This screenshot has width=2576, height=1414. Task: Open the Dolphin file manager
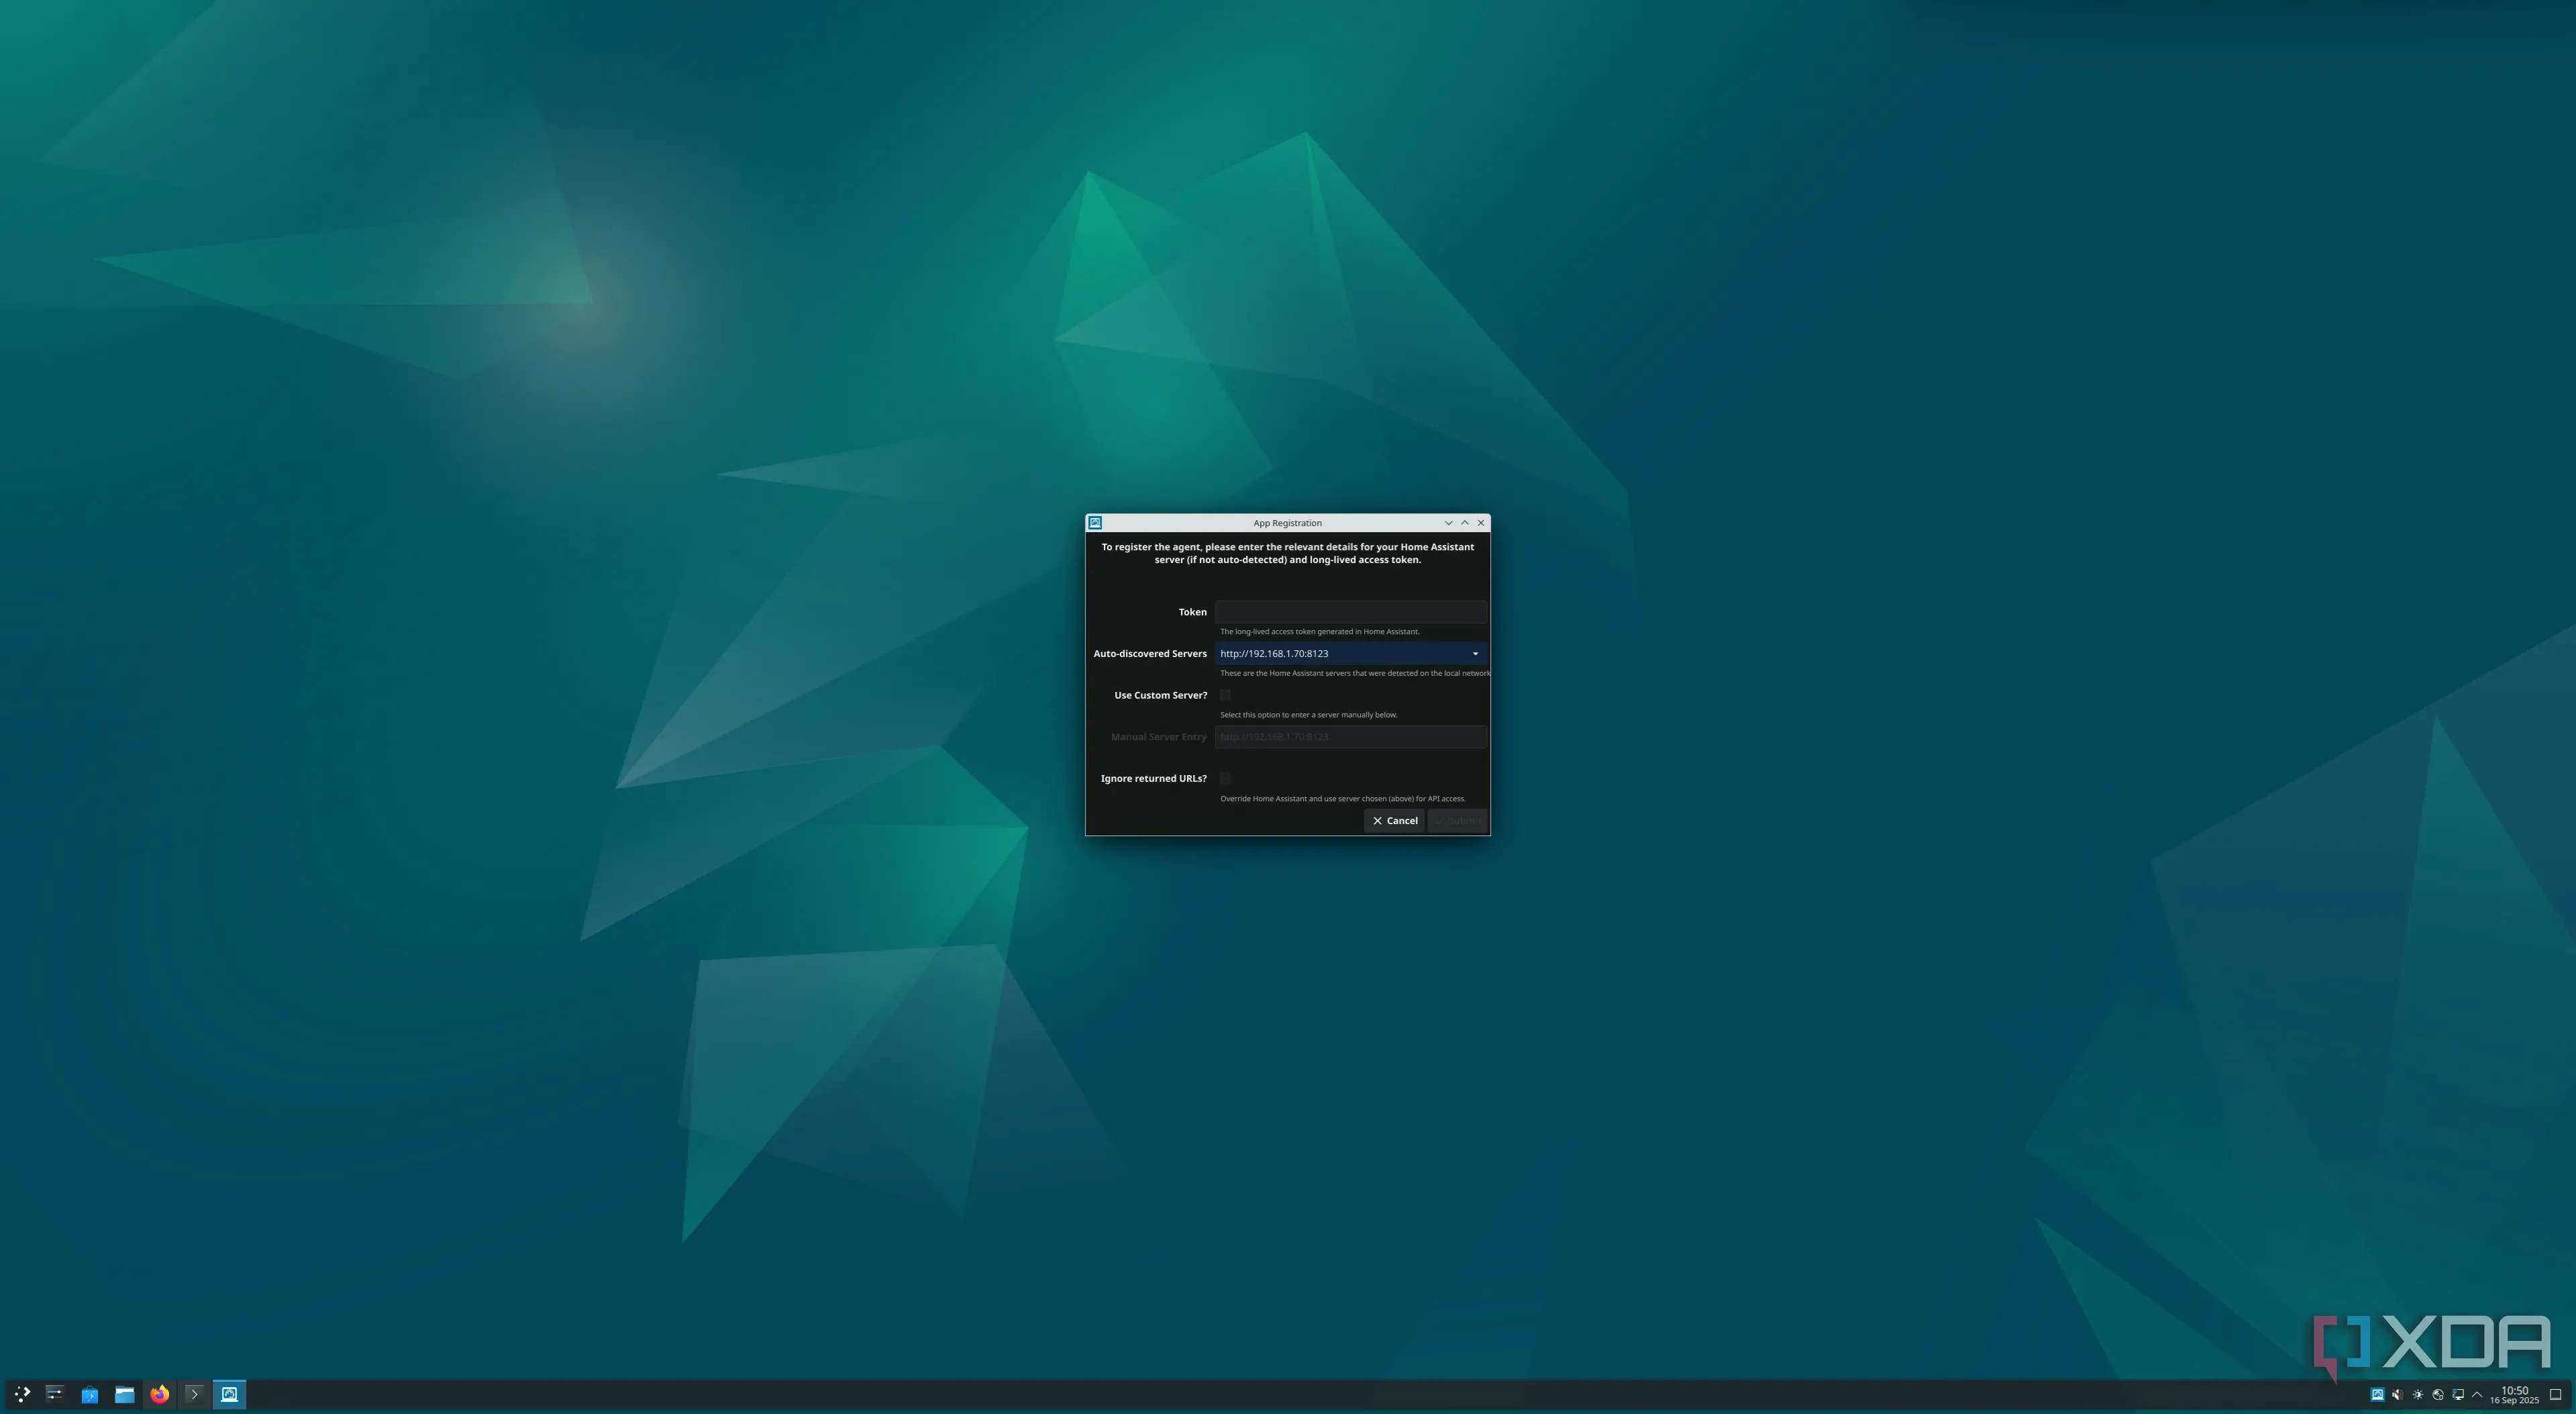[x=124, y=1394]
